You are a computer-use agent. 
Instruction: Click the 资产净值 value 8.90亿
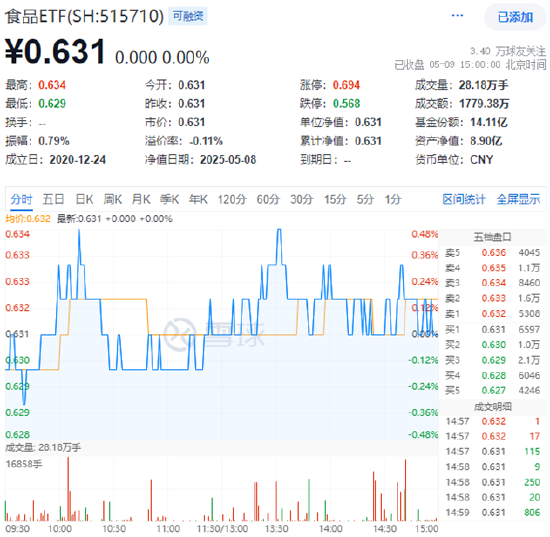486,141
